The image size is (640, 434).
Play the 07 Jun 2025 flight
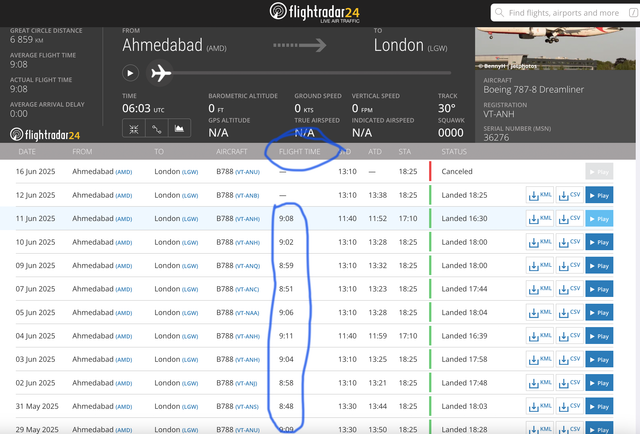point(599,289)
